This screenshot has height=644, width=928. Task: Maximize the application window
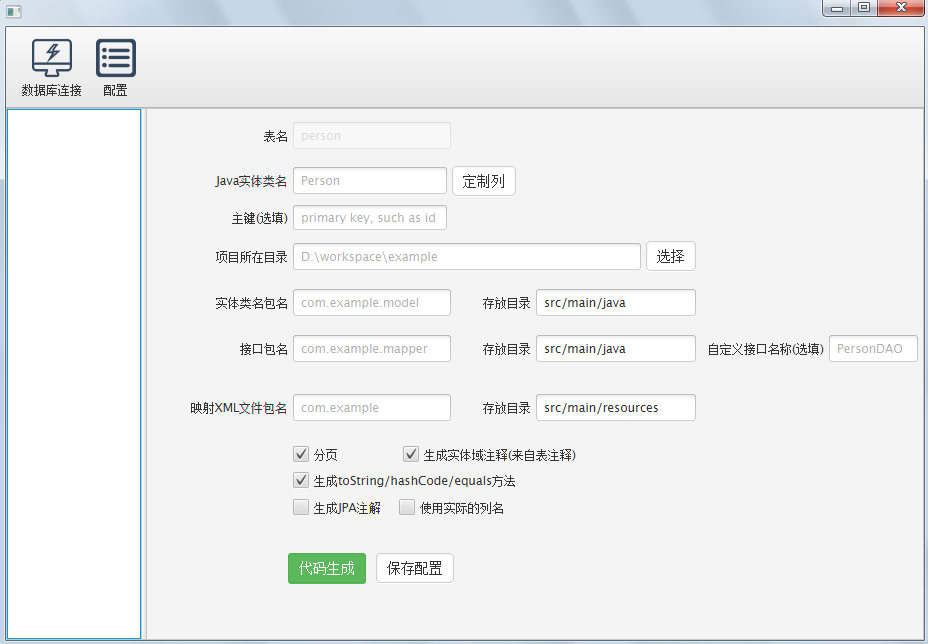tap(864, 8)
